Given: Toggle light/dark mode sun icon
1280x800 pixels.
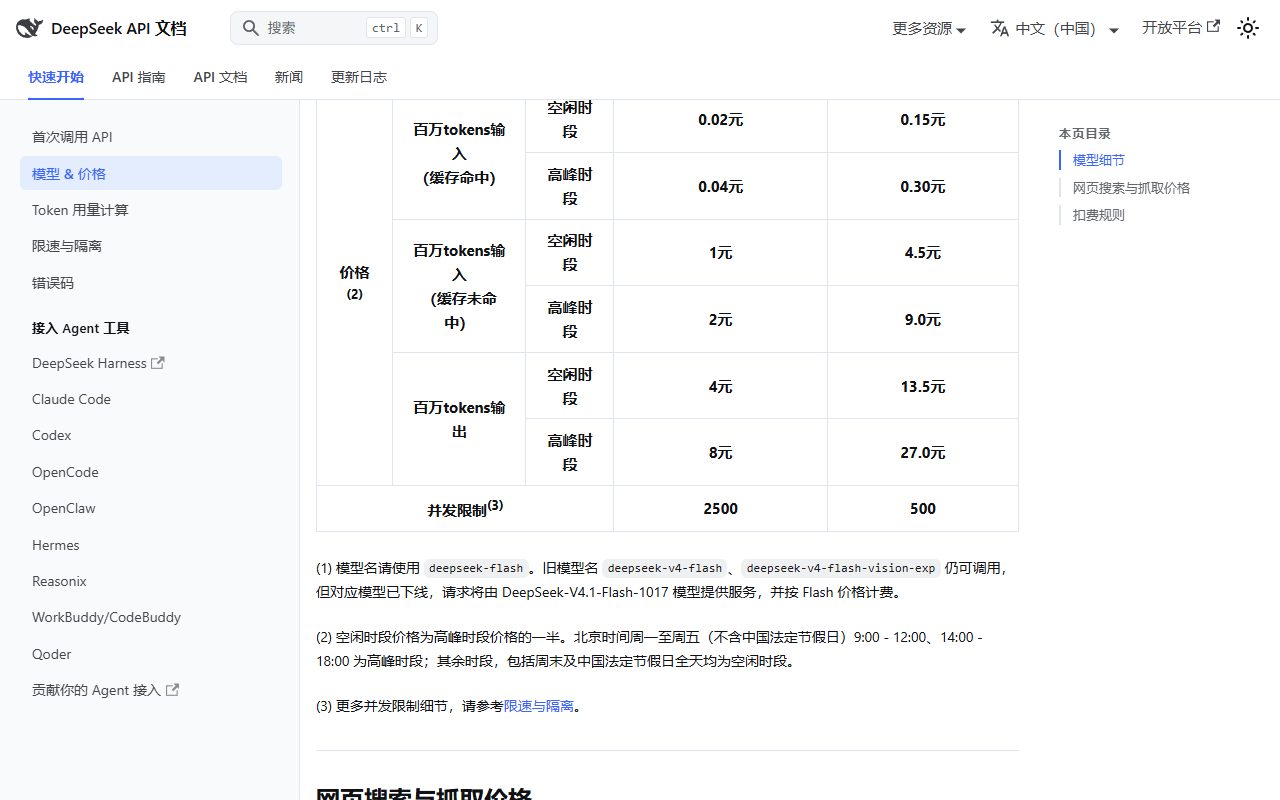Looking at the screenshot, I should click(1248, 28).
